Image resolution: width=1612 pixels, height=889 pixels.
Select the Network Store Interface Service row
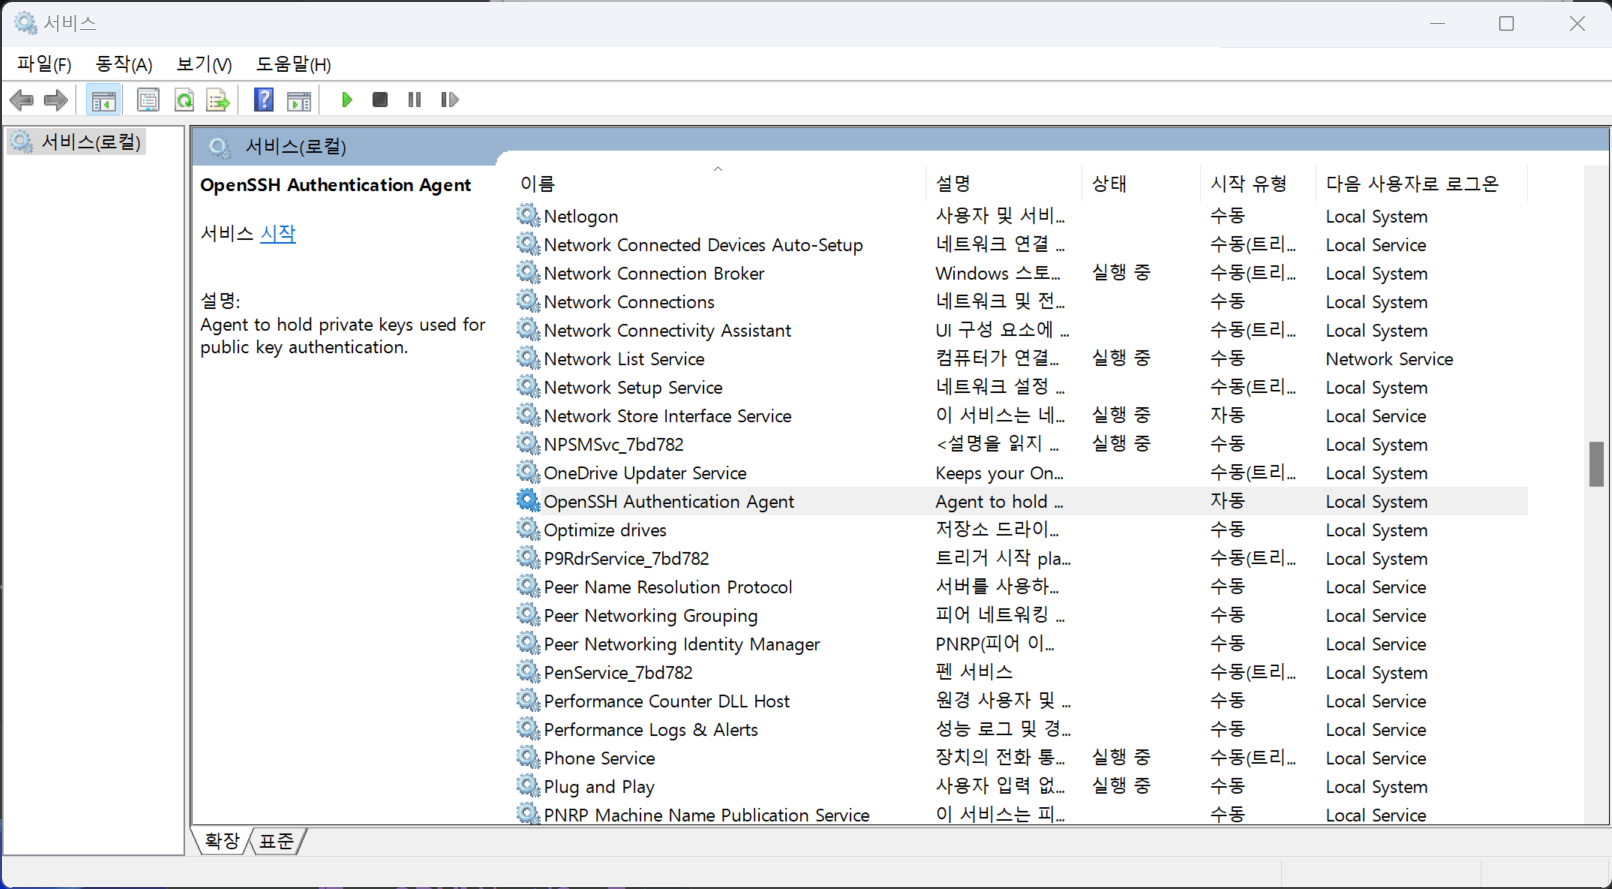click(1021, 415)
